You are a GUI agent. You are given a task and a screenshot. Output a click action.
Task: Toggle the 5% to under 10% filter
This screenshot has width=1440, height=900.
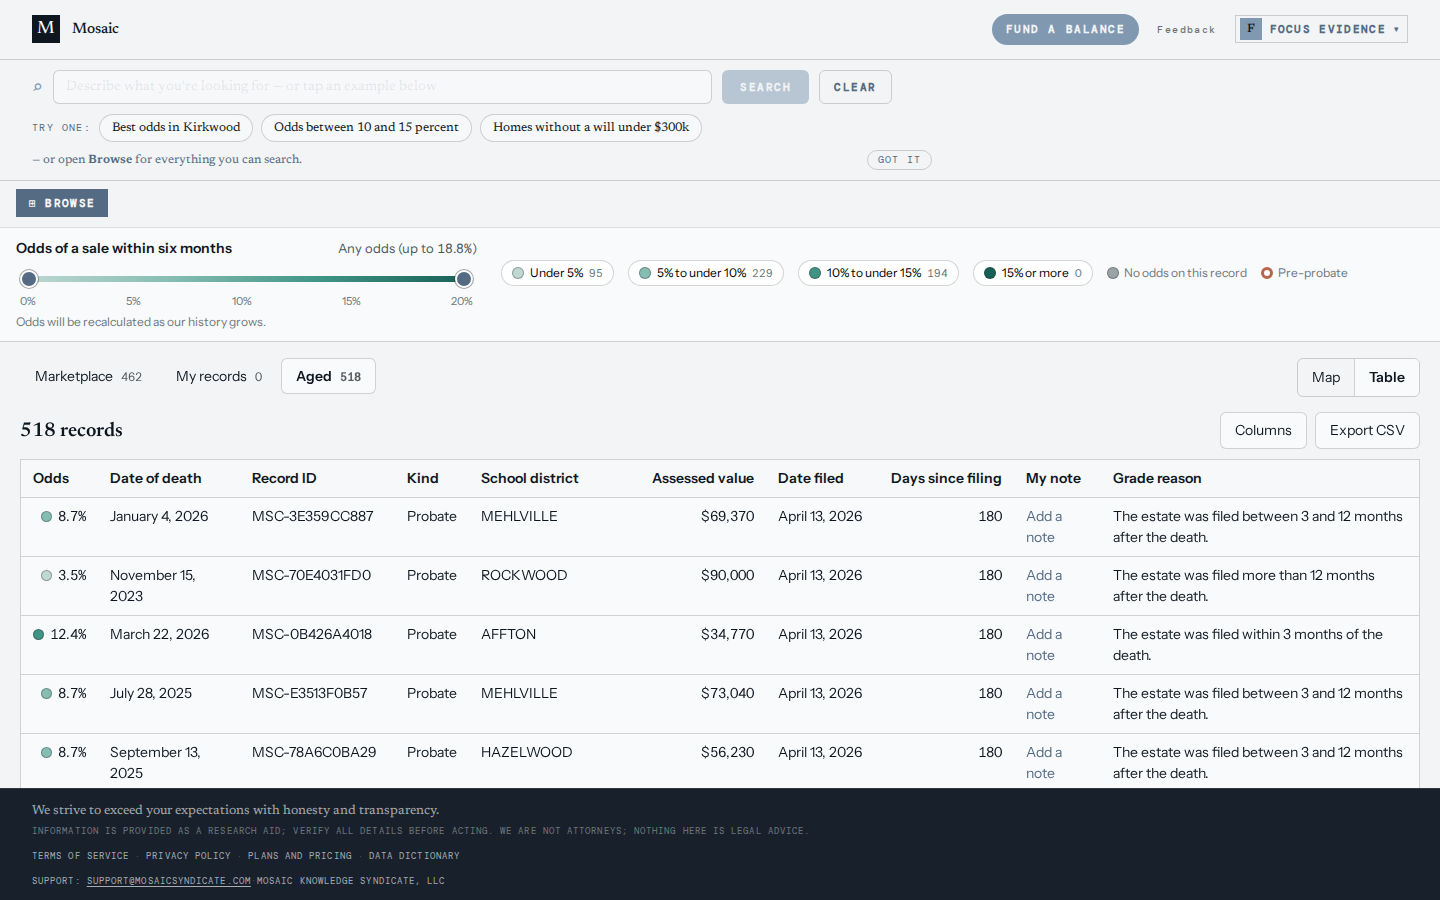pyautogui.click(x=706, y=273)
